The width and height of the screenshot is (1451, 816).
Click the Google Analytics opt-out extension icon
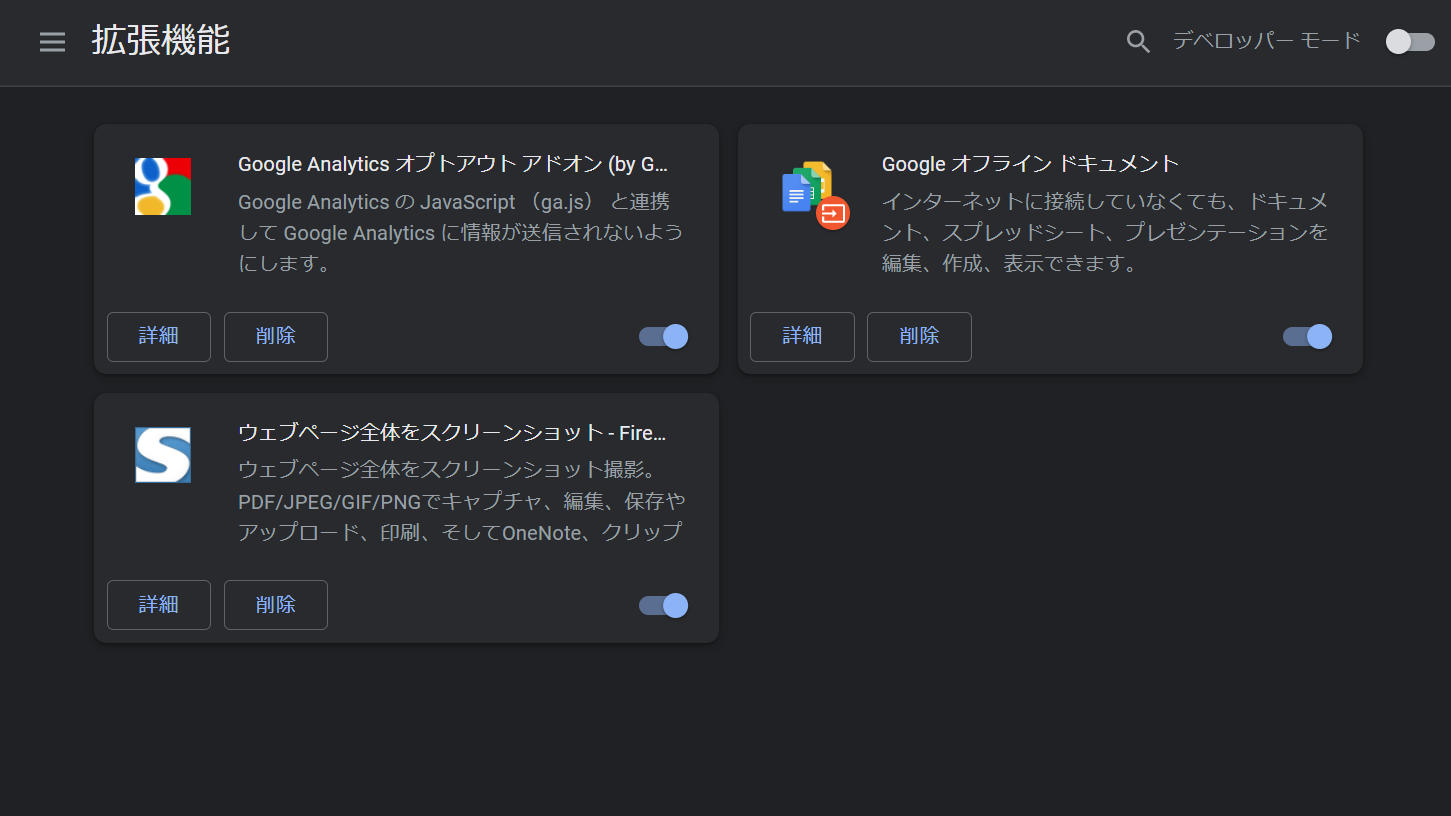pos(162,186)
